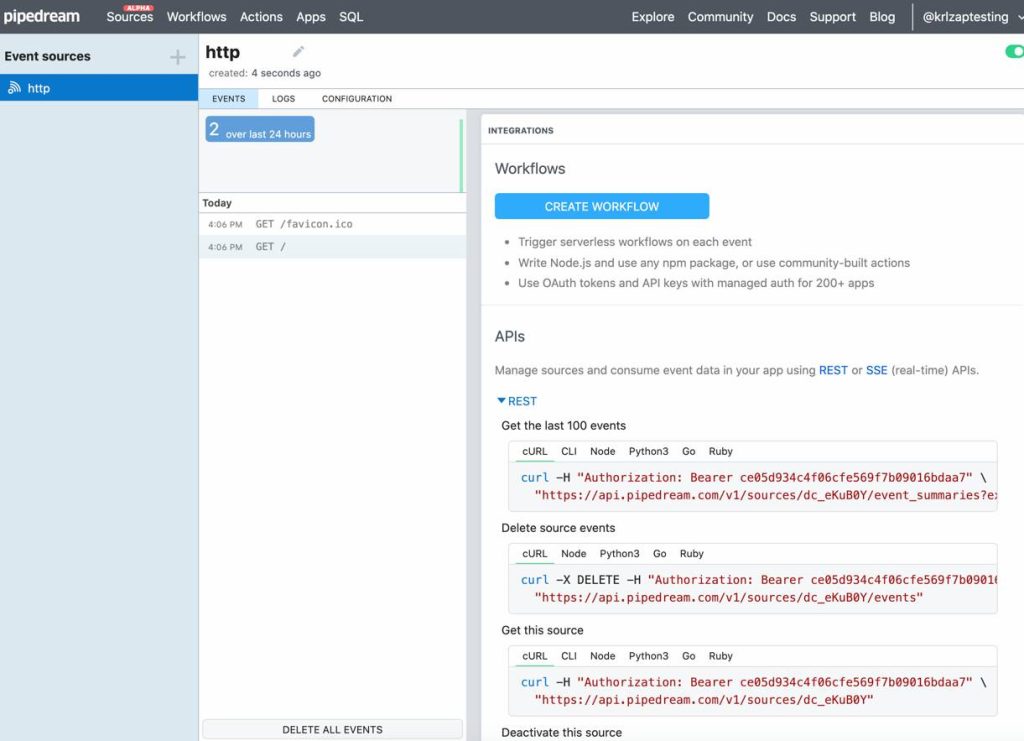The image size is (1024, 741).
Task: Click the '2 over last 24 hours' badge
Action: [x=259, y=128]
